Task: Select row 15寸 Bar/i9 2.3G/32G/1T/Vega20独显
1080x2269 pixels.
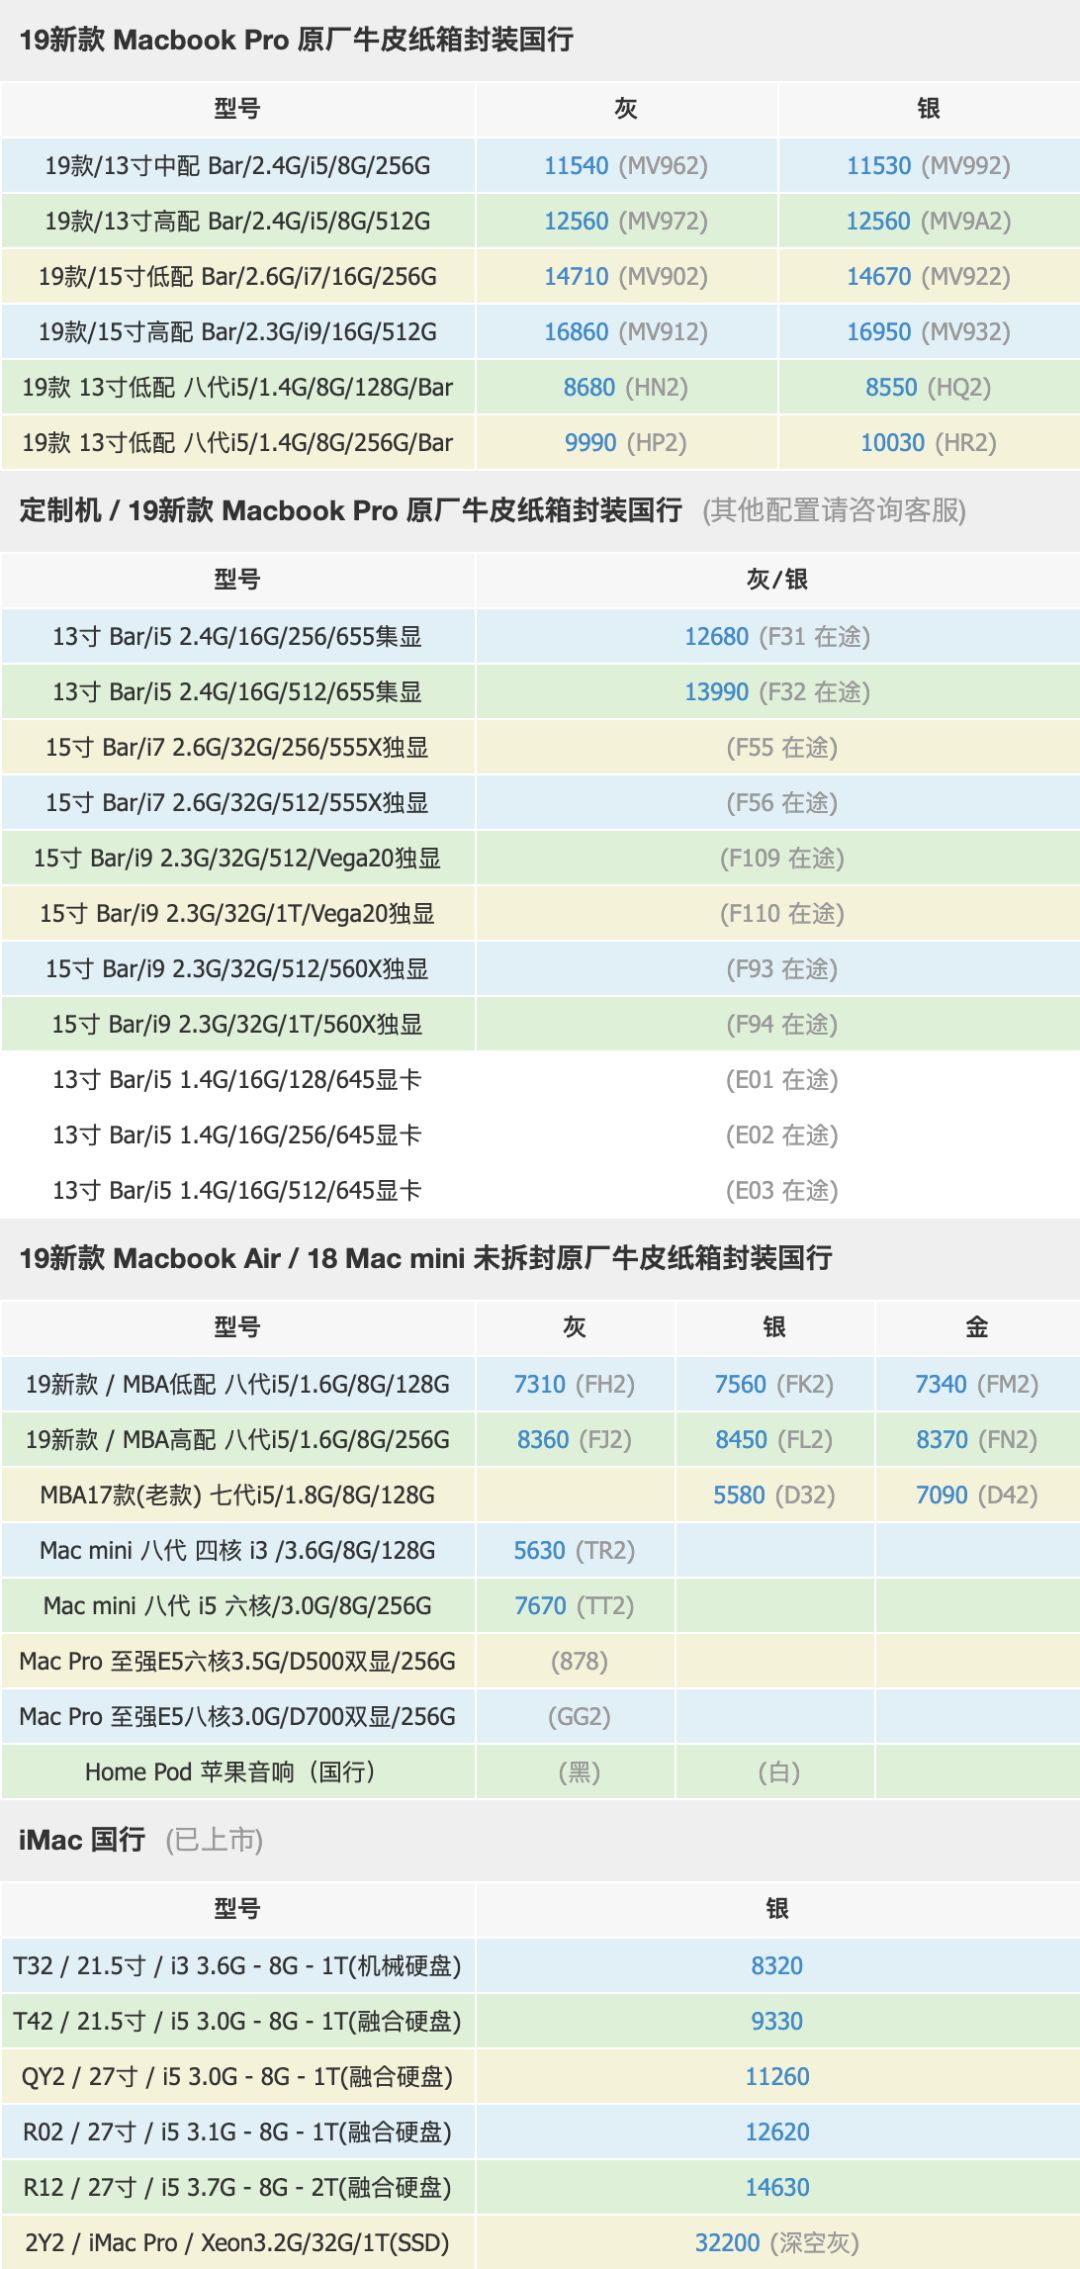Action: [540, 914]
